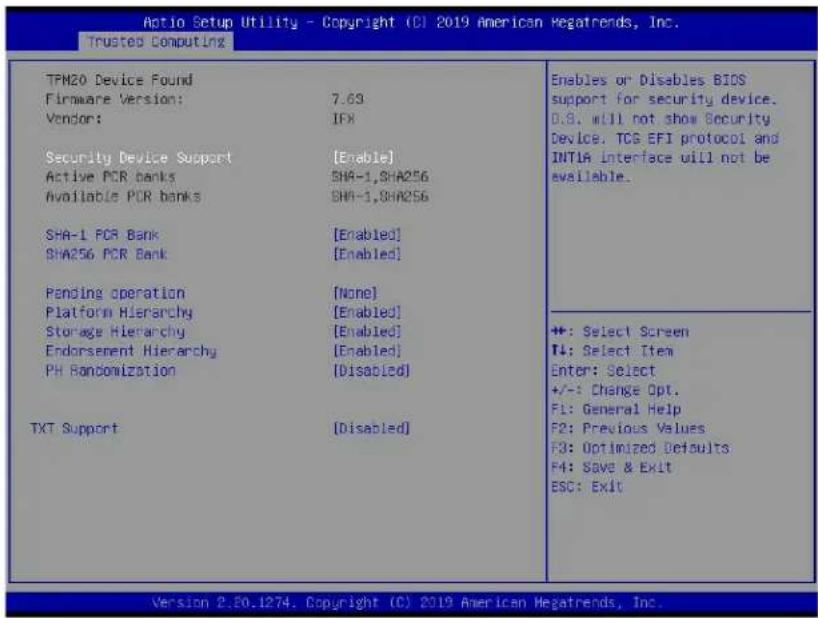Open the Pending operation [None] dropdown

click(355, 293)
